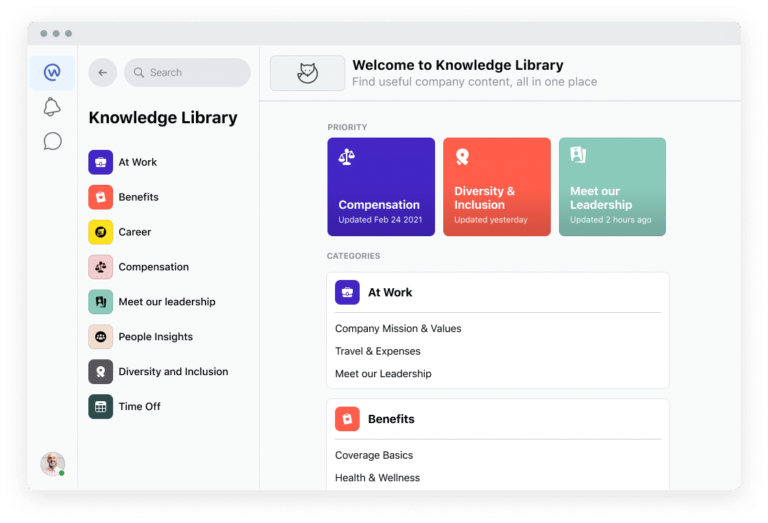Click the user profile avatar

tap(52, 463)
